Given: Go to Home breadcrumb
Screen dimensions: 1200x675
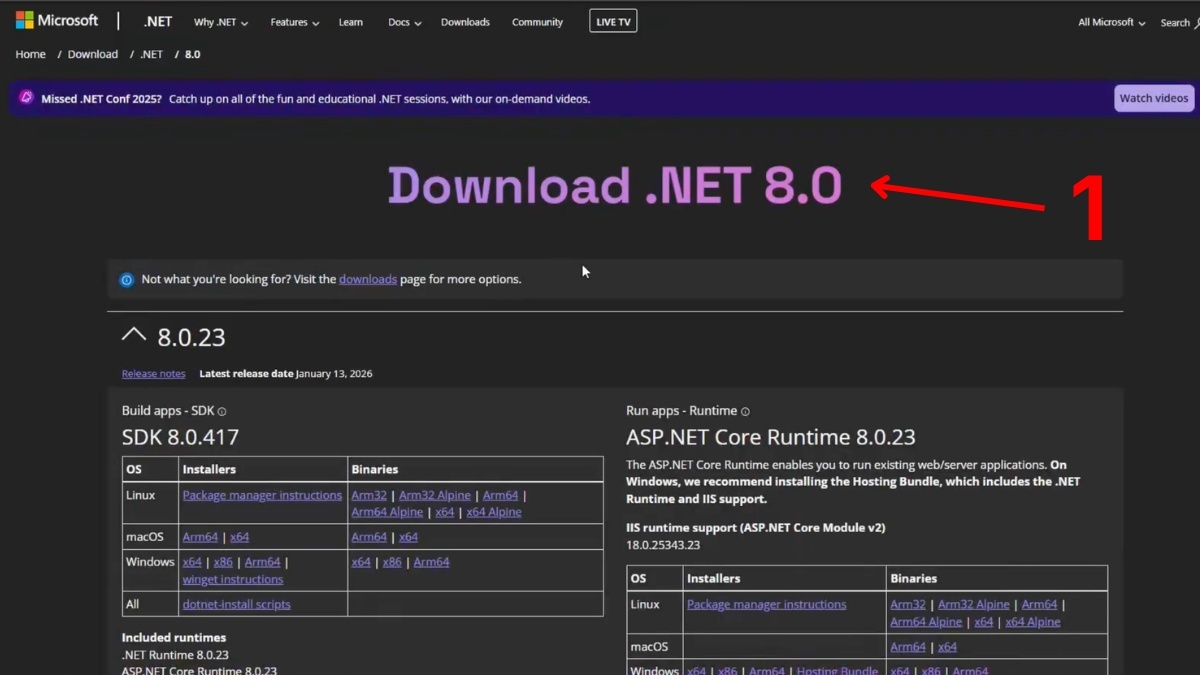Looking at the screenshot, I should click(x=30, y=54).
